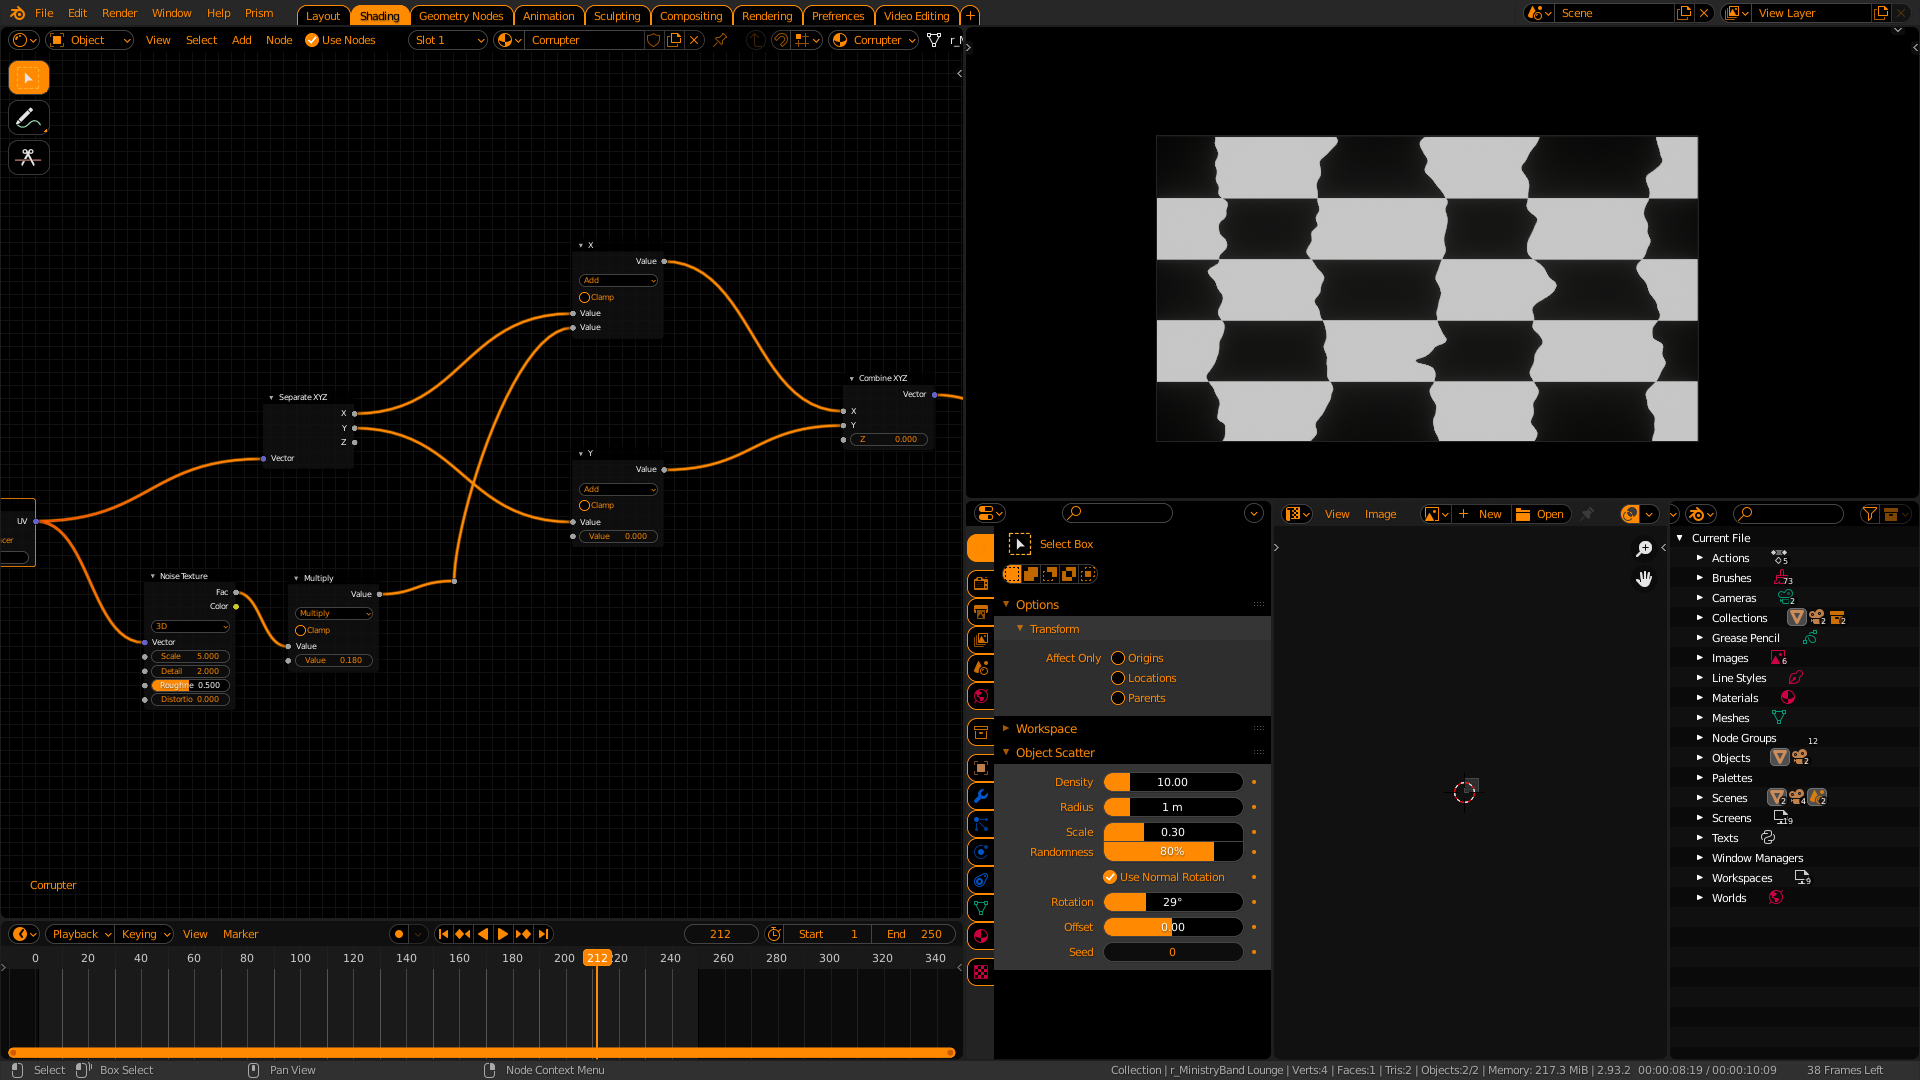Screen dimensions: 1920x1080
Task: Open the 3D dimensions dropdown on Noise Texture
Action: point(190,626)
